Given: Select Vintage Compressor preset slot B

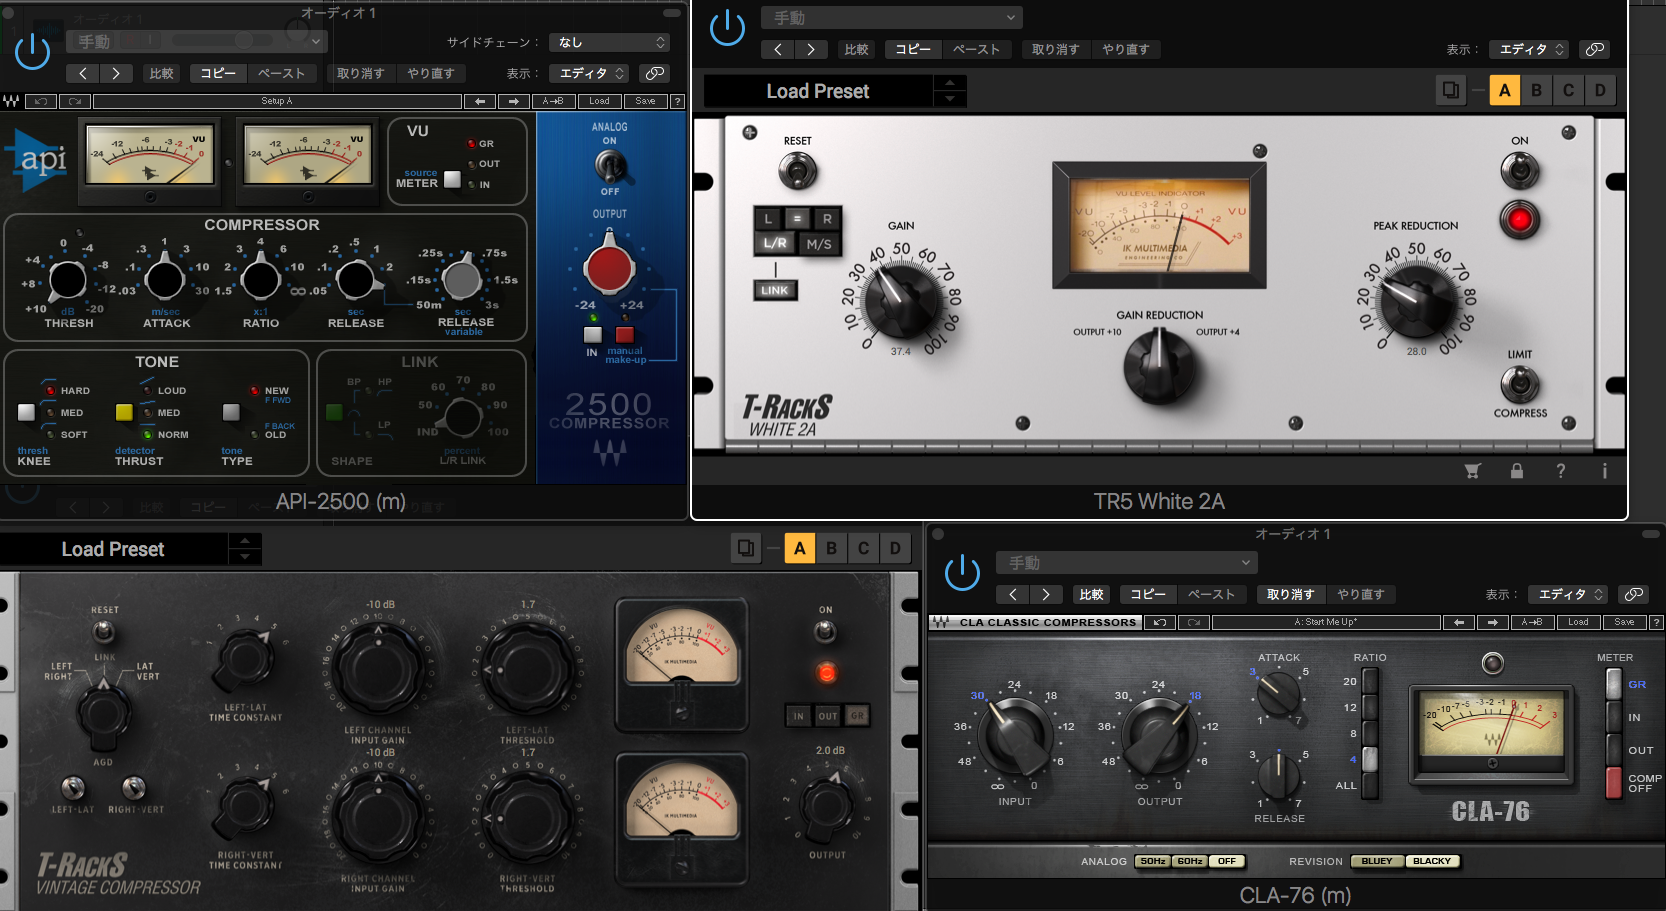Looking at the screenshot, I should coord(831,548).
